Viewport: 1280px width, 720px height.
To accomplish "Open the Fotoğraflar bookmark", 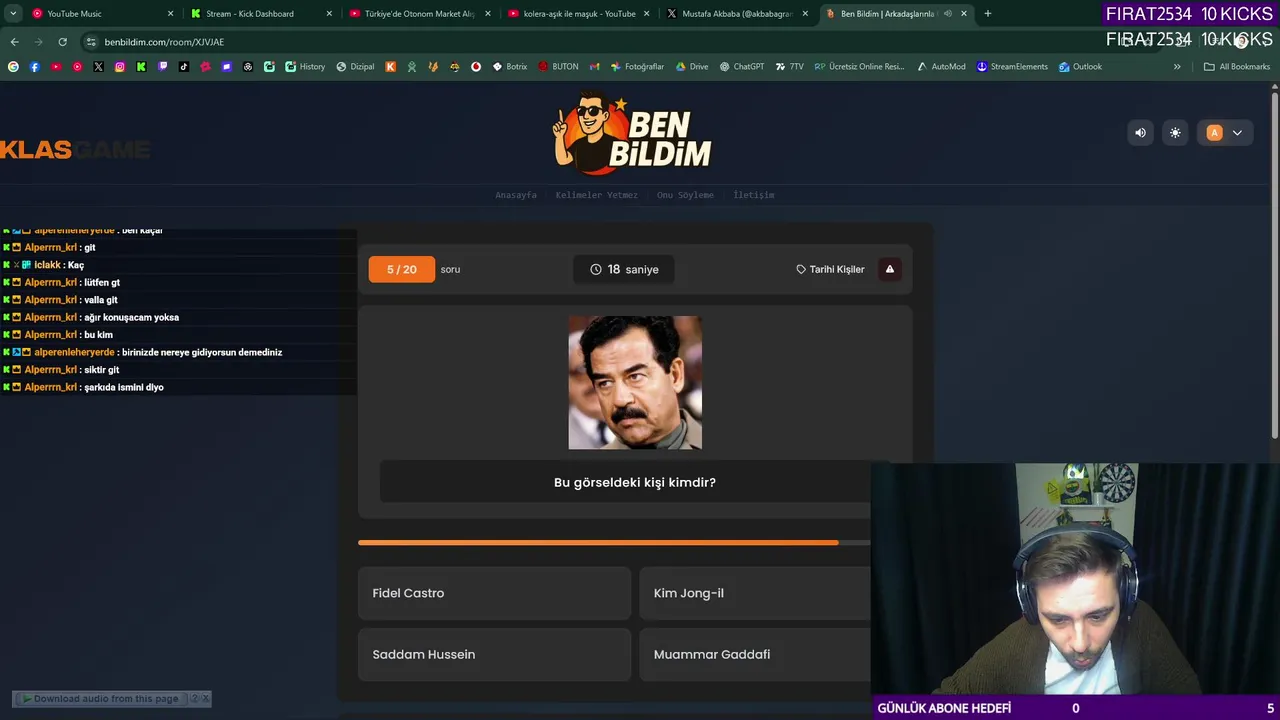I will 637,67.
